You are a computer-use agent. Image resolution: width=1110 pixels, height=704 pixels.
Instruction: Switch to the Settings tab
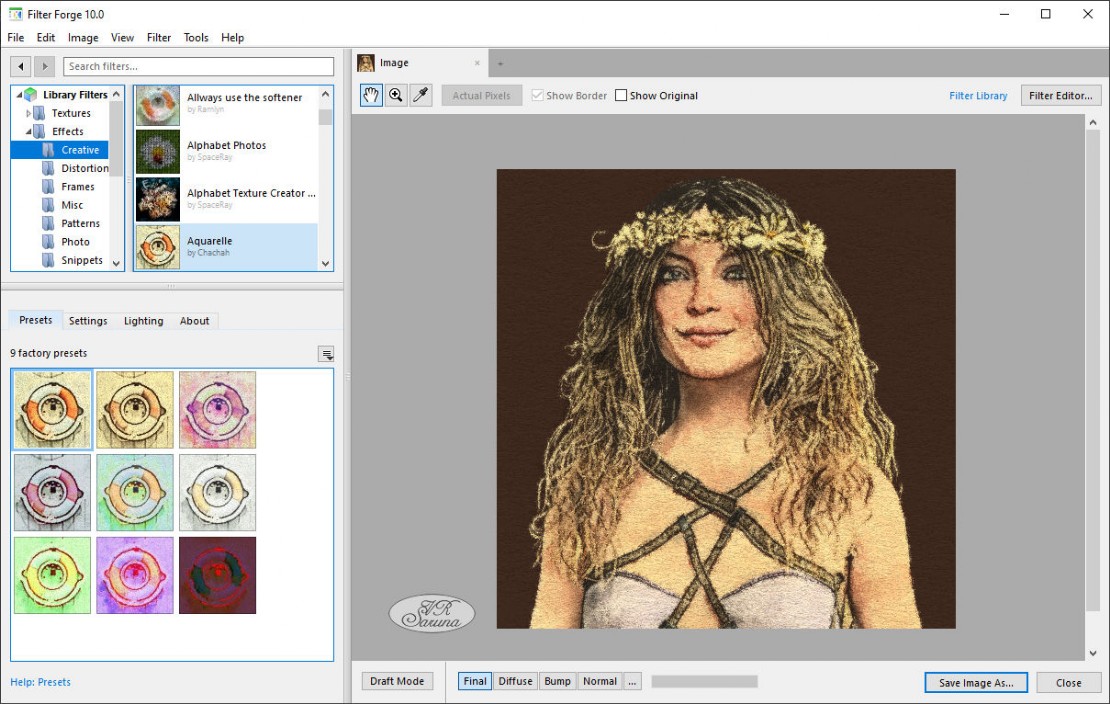pyautogui.click(x=88, y=321)
